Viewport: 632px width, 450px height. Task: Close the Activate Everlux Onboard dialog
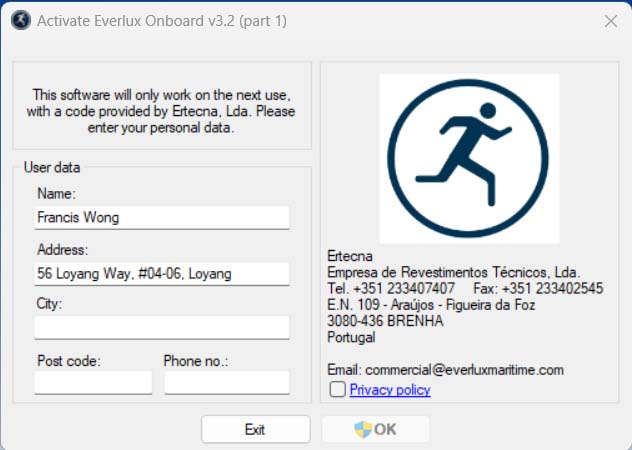click(x=611, y=21)
